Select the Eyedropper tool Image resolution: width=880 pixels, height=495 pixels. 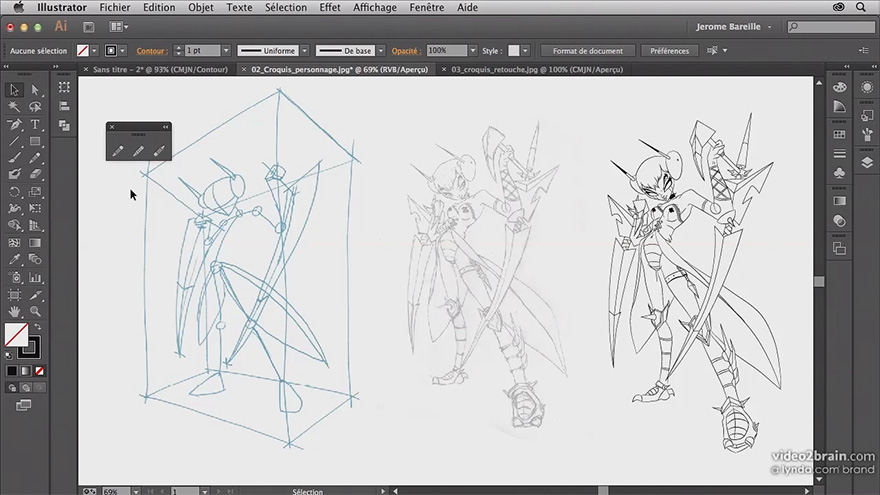pos(15,259)
